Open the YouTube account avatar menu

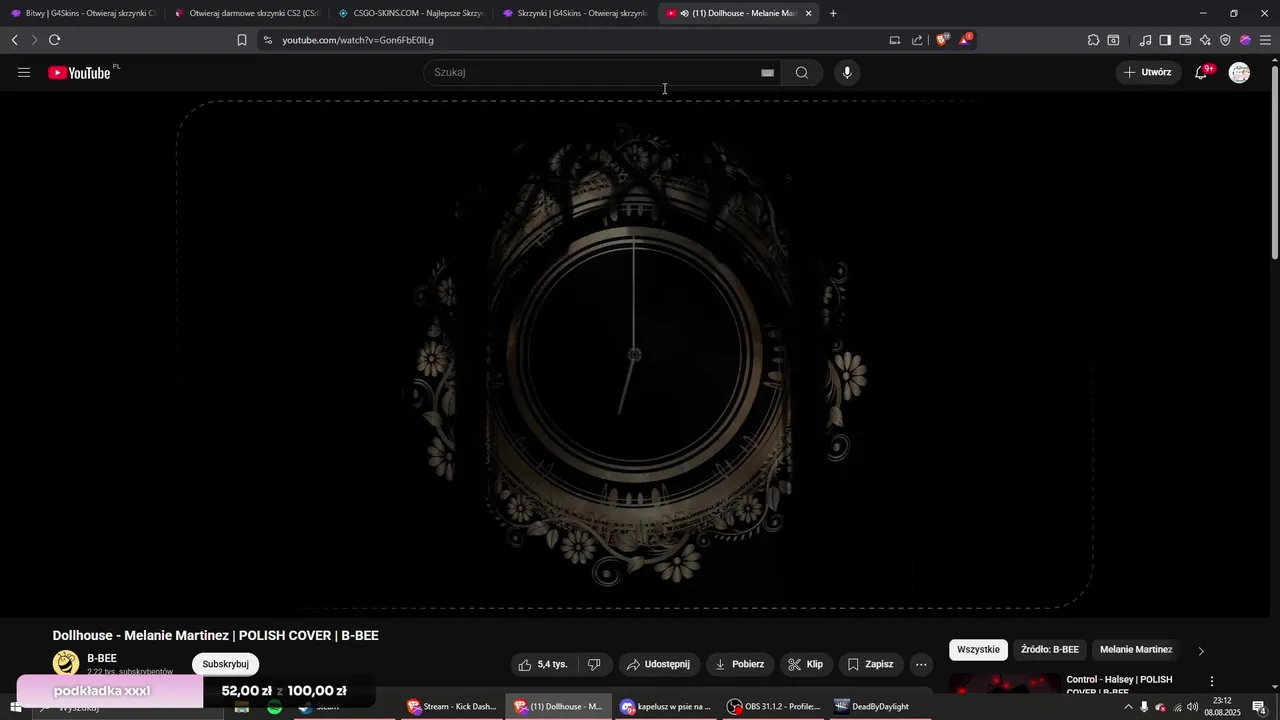point(1239,72)
